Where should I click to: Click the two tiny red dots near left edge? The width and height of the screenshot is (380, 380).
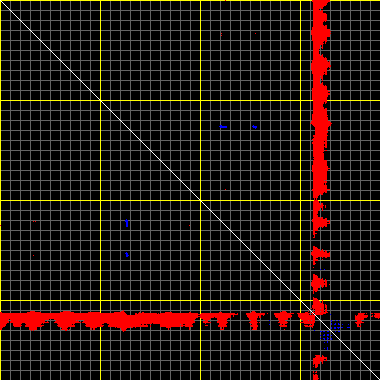click(34, 221)
